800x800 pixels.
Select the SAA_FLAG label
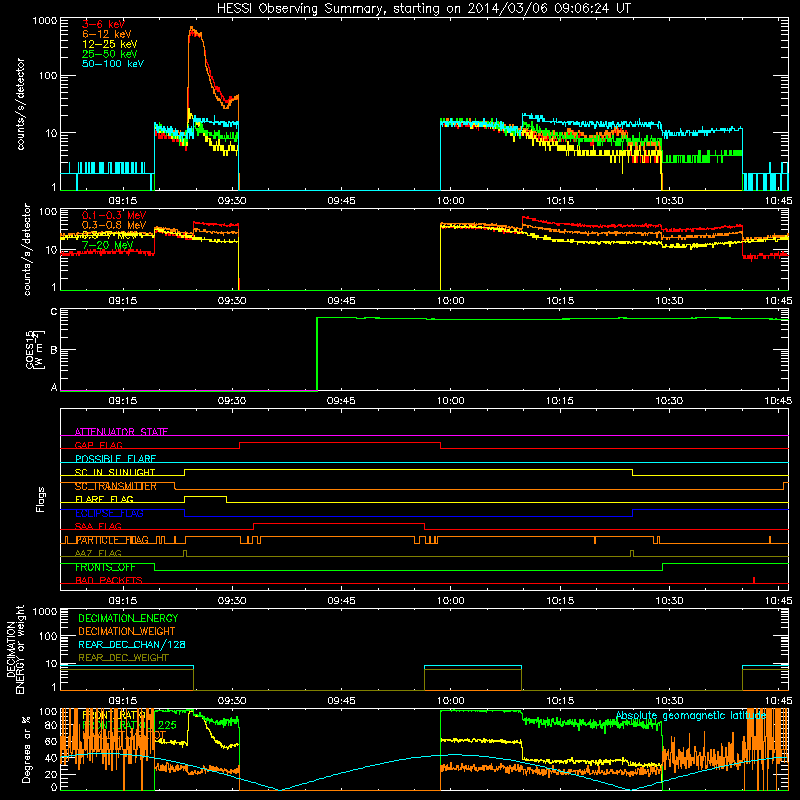coord(98,527)
